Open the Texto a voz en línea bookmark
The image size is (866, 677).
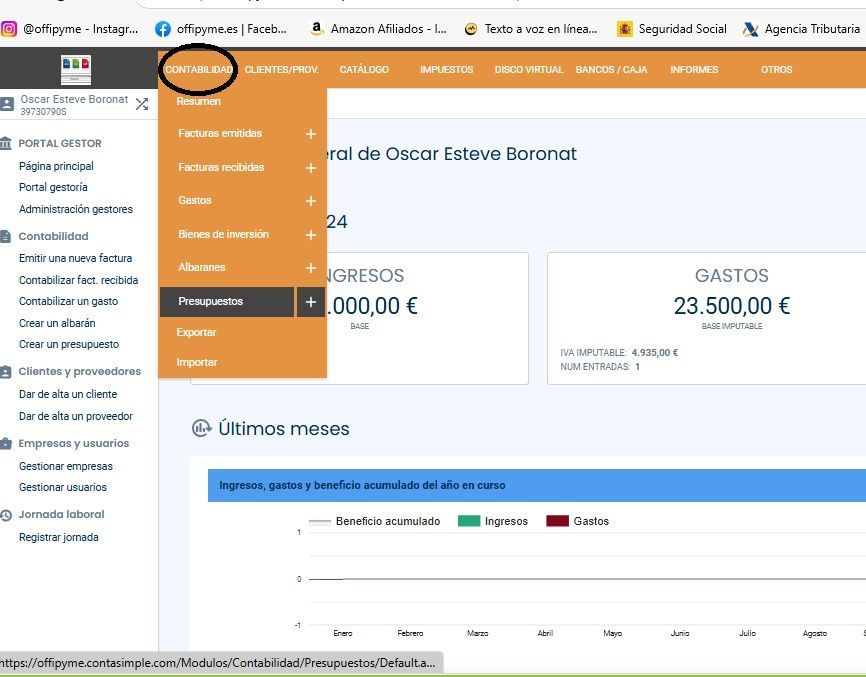tap(531, 29)
